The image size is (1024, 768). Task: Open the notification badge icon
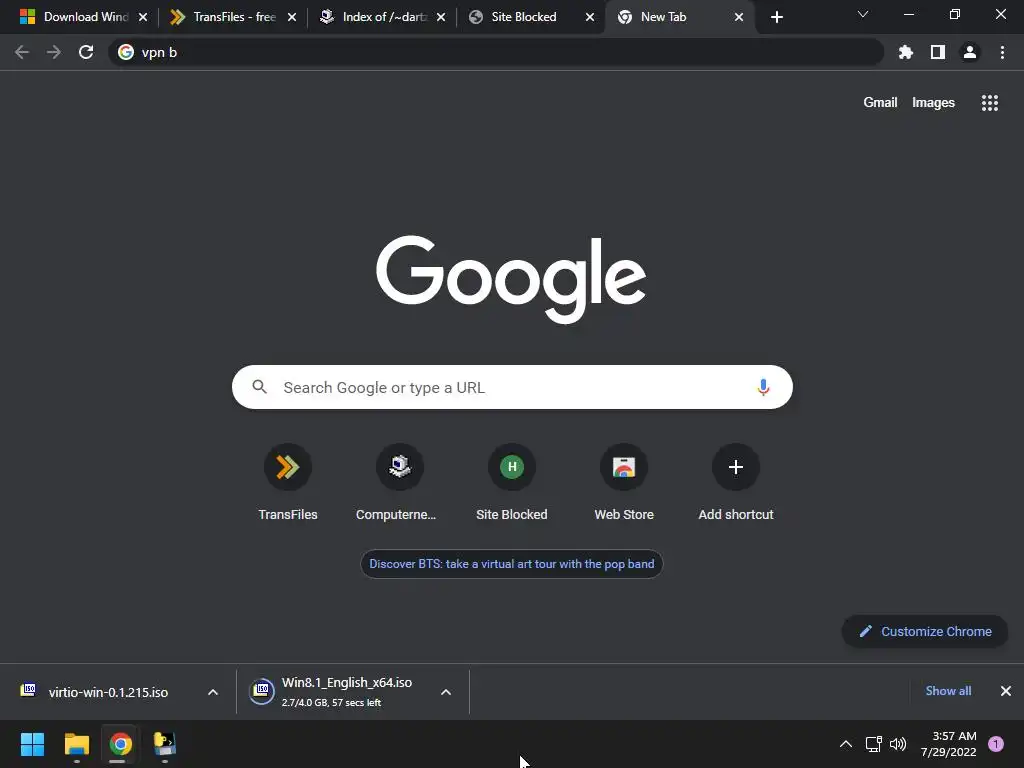(995, 744)
